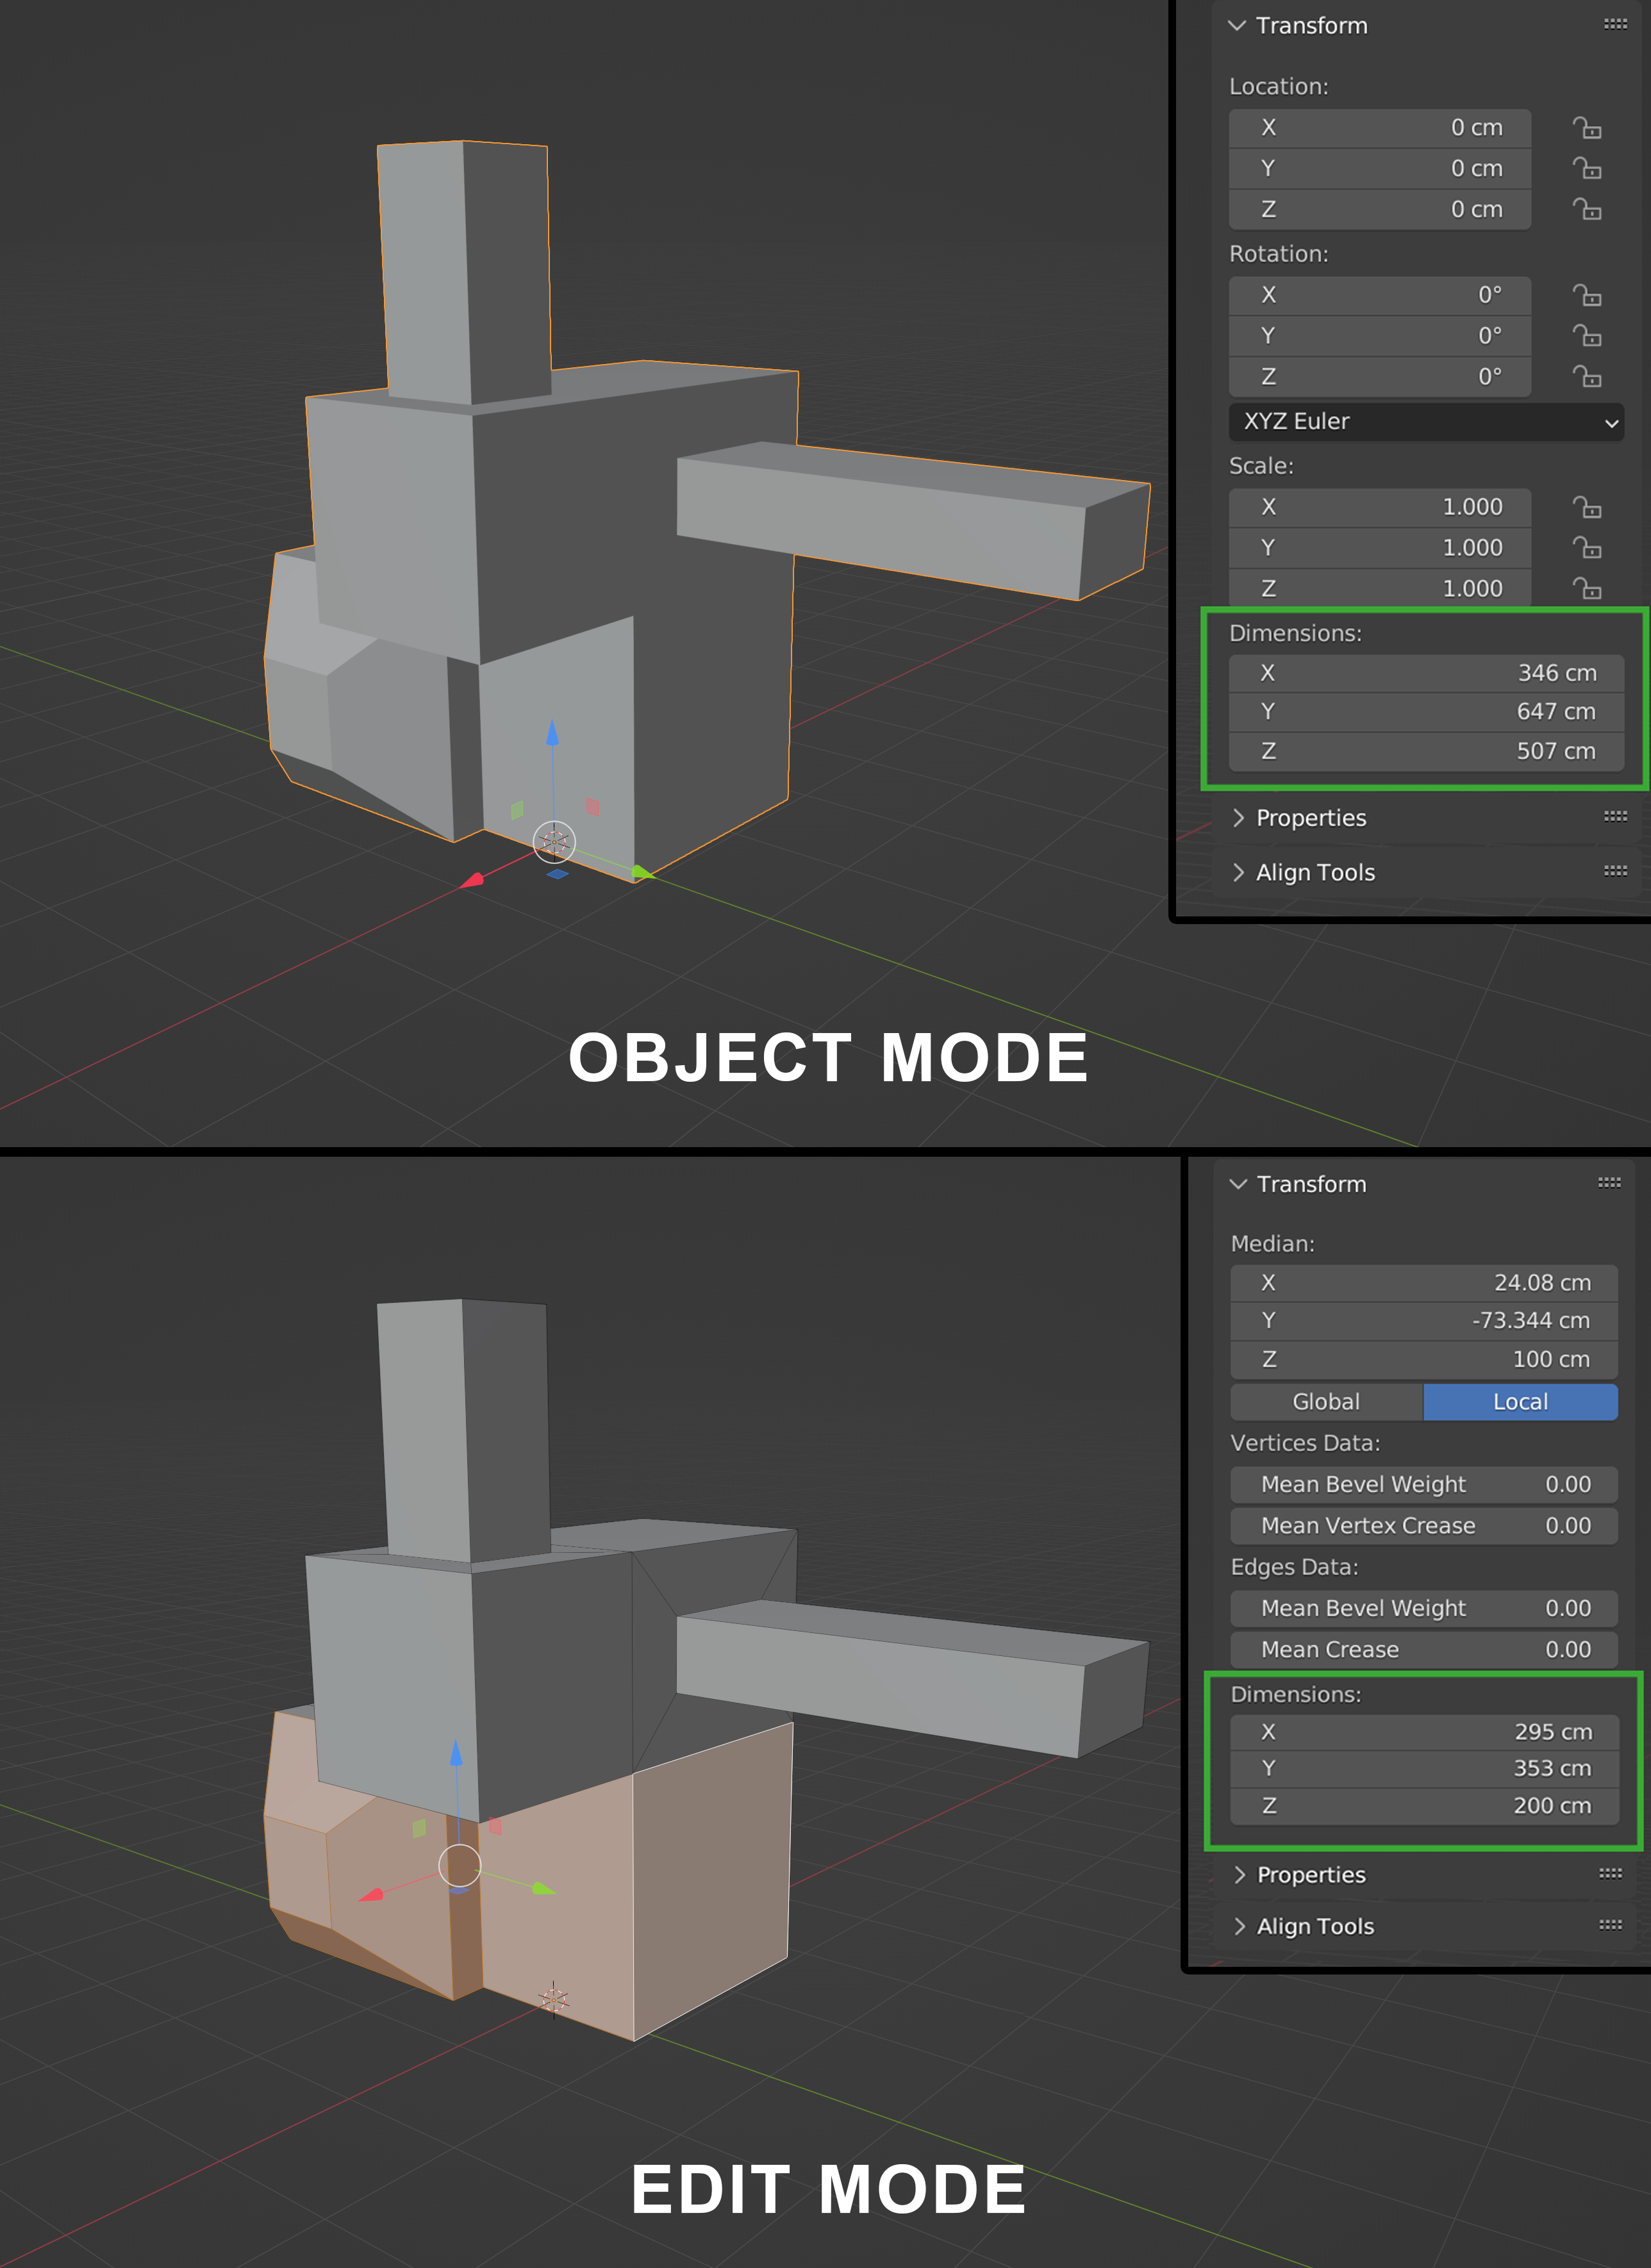Click the blue Z-axis gizmo arrow in Object Mode
This screenshot has height=2268, width=1651.
552,733
